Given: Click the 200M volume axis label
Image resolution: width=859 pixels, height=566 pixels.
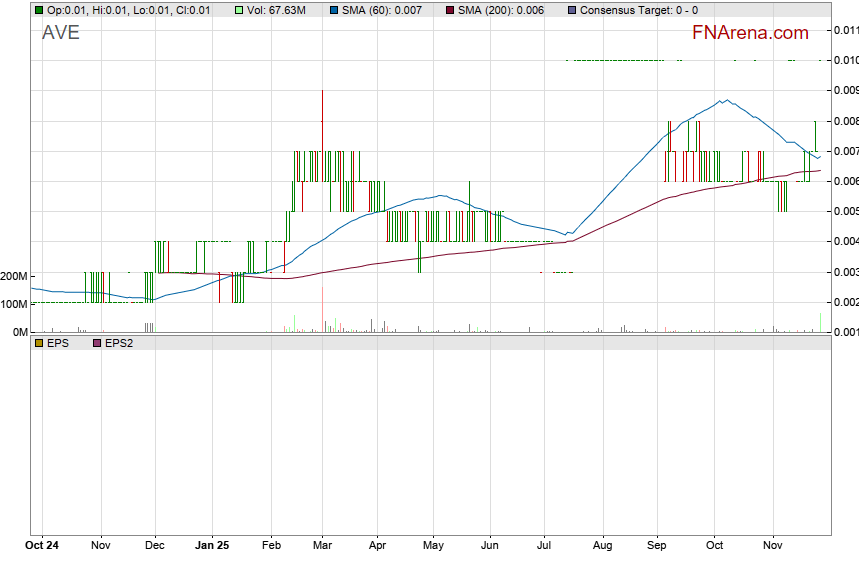Looking at the screenshot, I should 14,276.
